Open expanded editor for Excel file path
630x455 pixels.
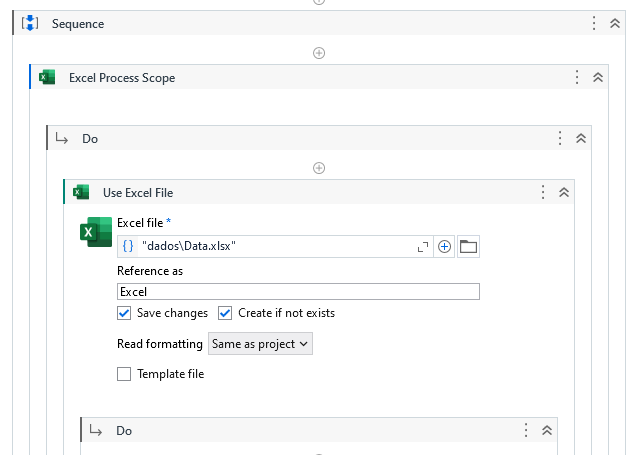(x=423, y=247)
